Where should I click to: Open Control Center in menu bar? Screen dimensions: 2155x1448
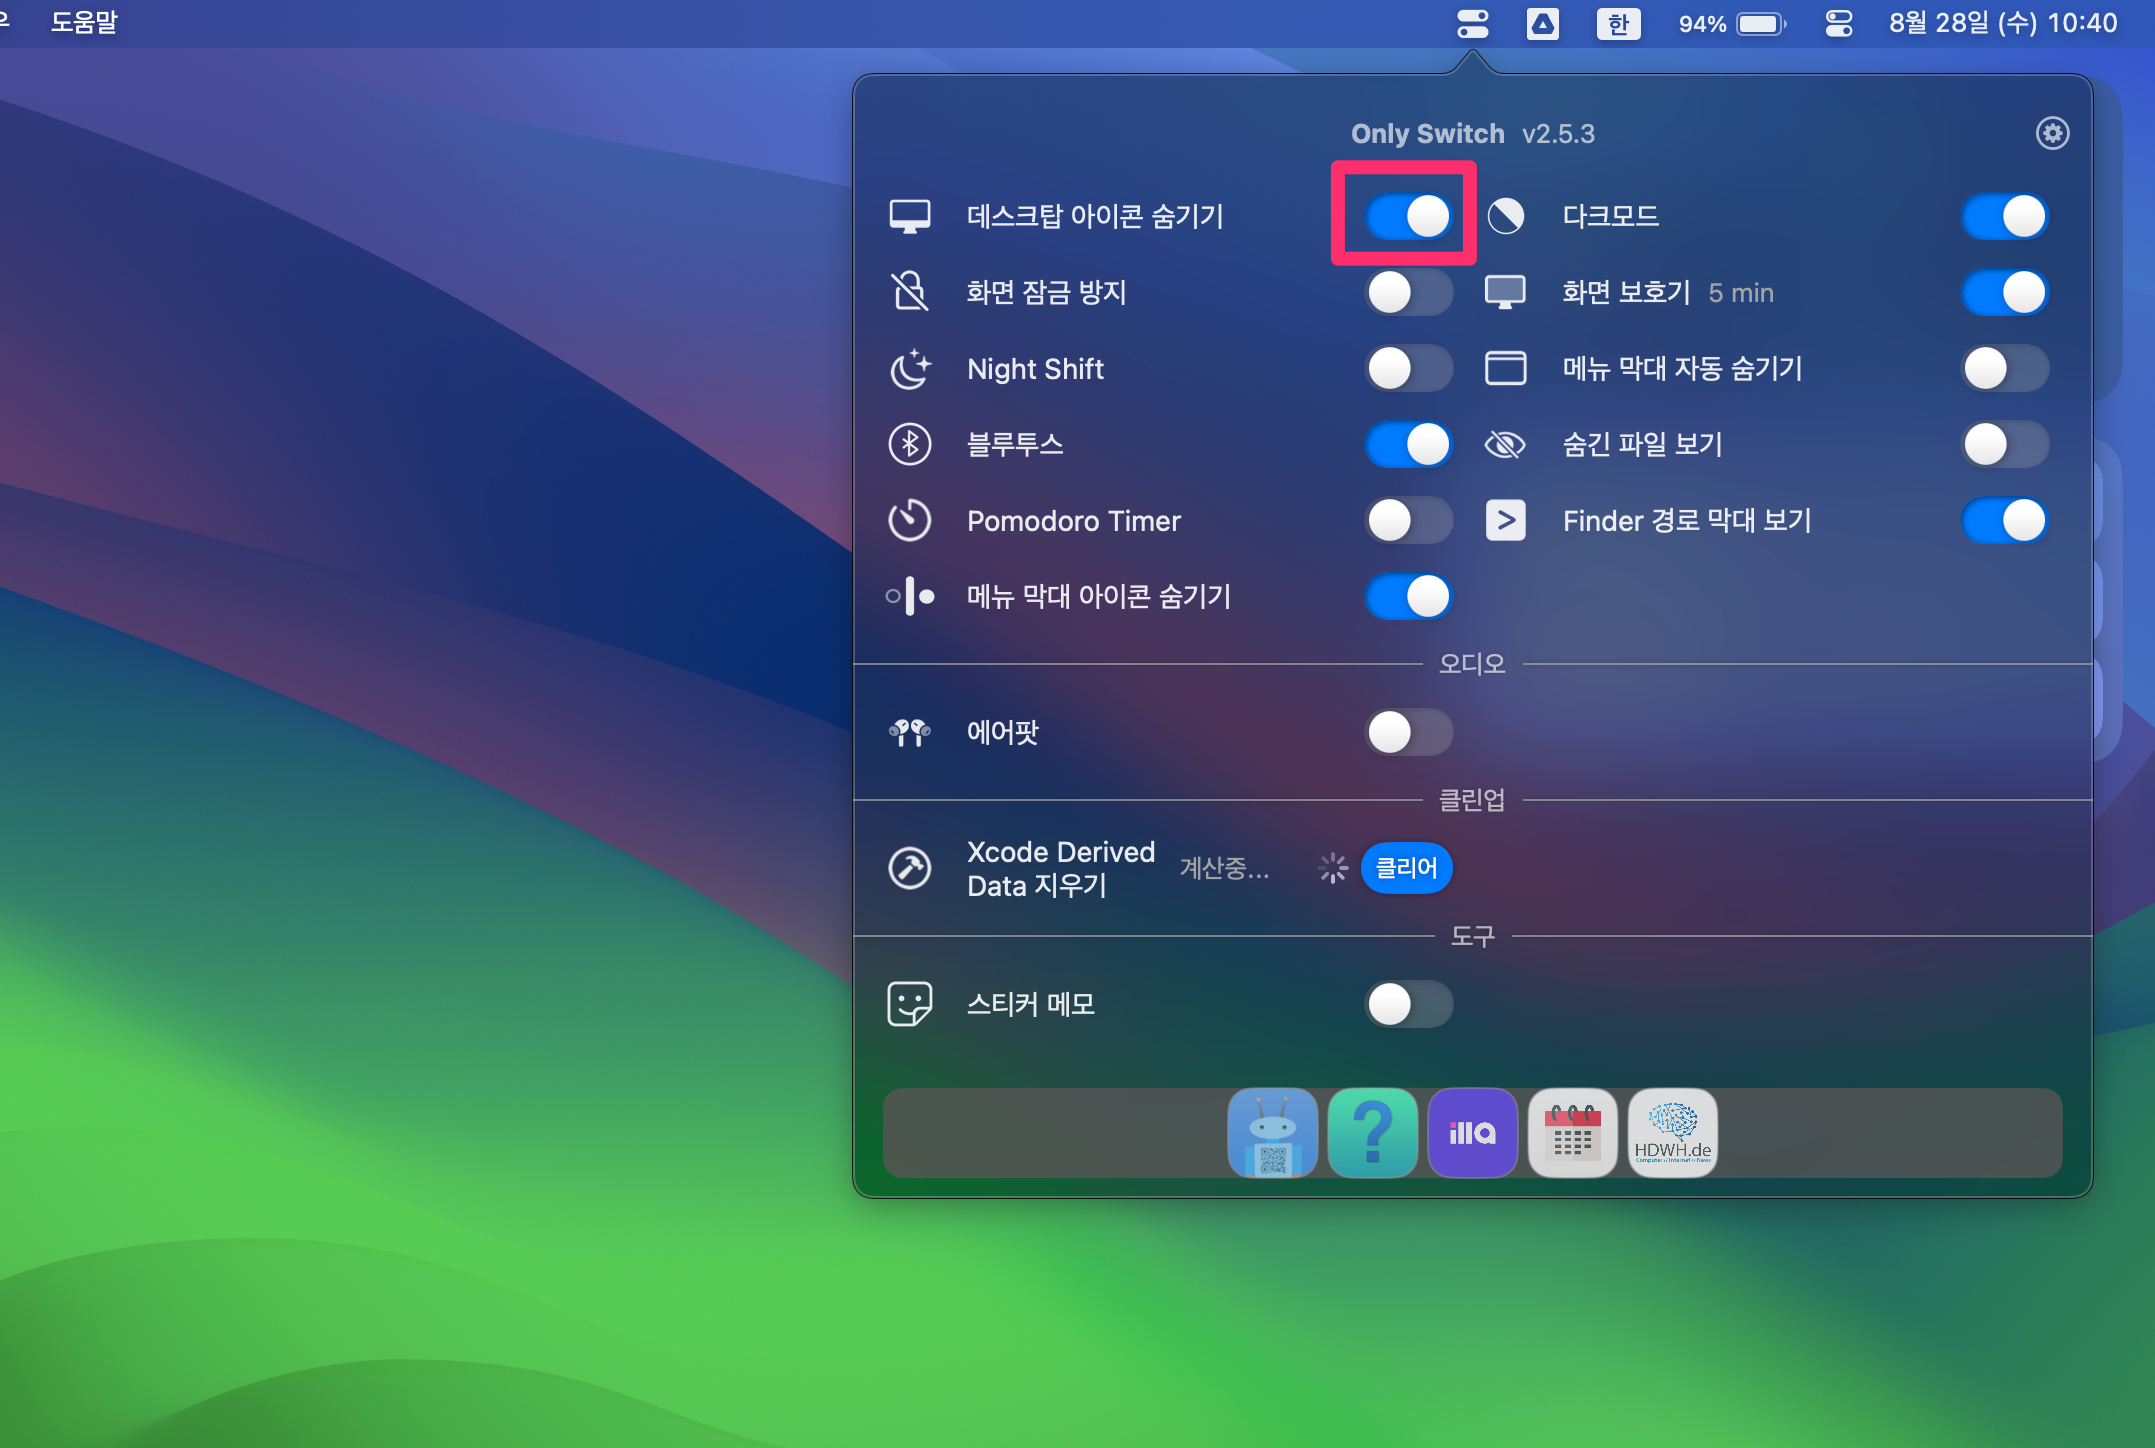point(1838,23)
